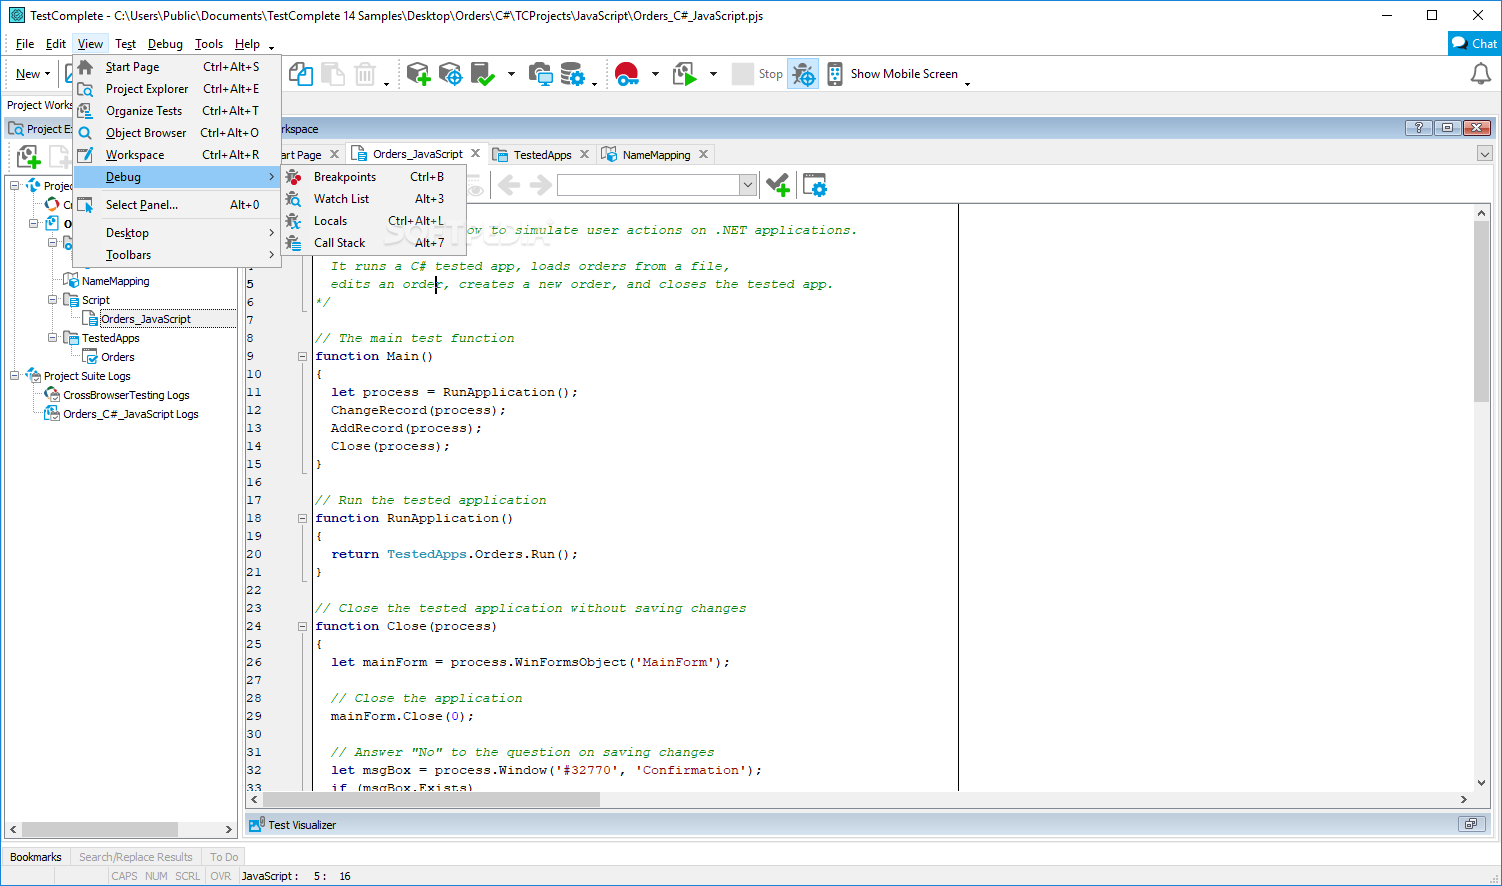Open dropdown arrow next to the checkpoint icon
This screenshot has height=886, width=1502.
click(x=511, y=74)
